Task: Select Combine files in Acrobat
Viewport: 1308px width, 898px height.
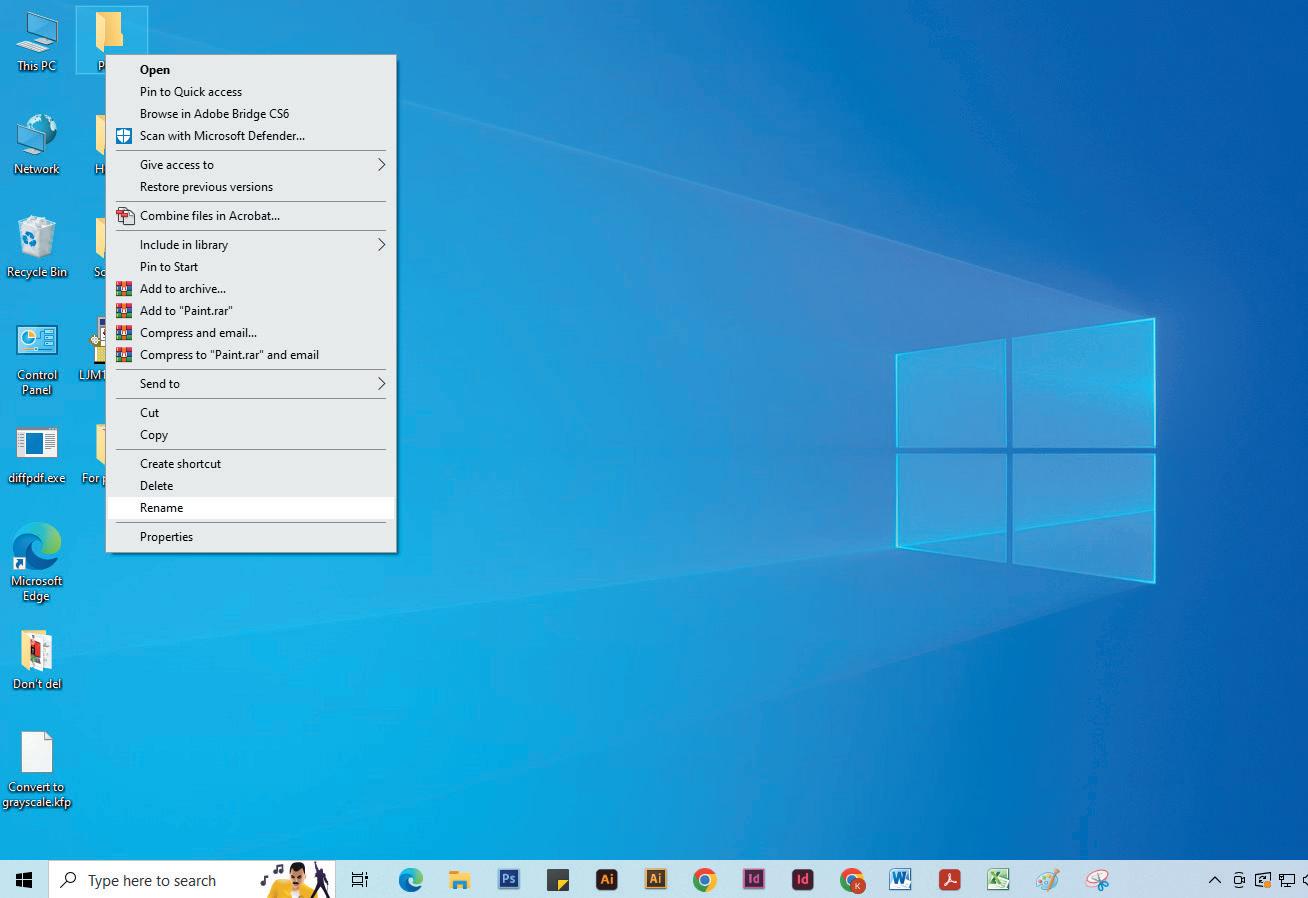Action: (251, 216)
